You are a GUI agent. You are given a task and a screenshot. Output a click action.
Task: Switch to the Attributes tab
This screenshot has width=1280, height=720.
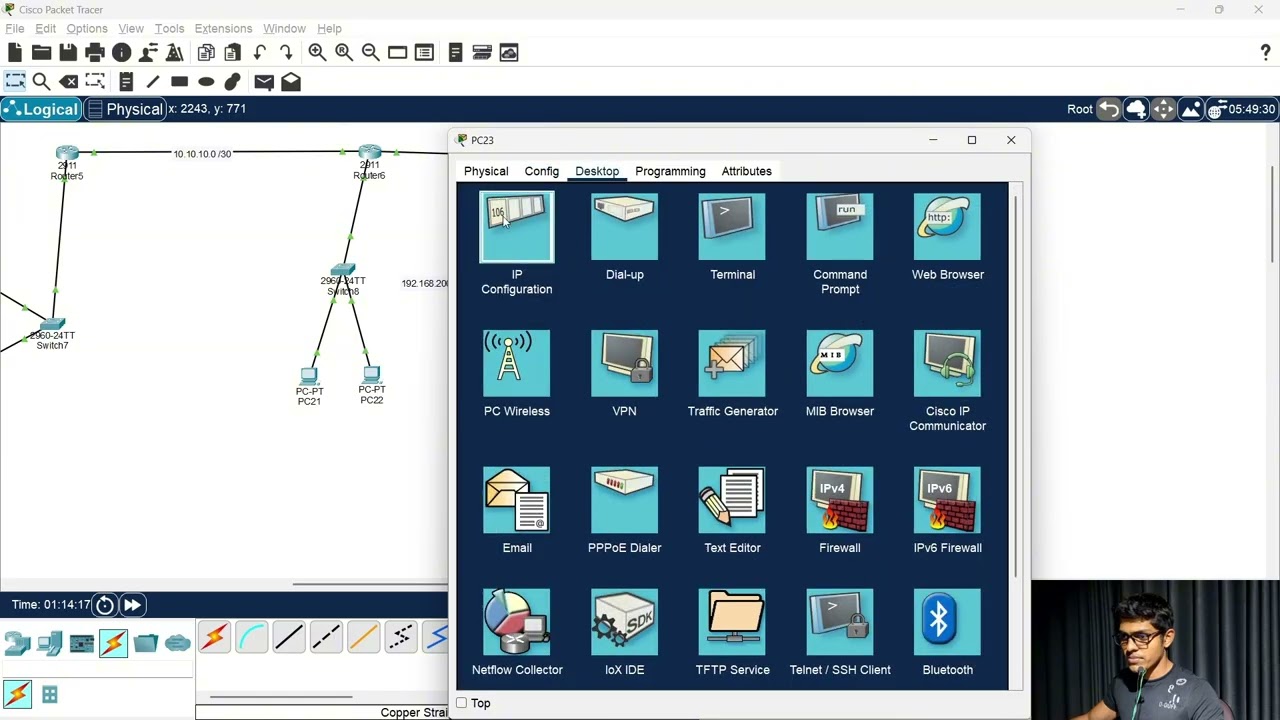coord(746,171)
